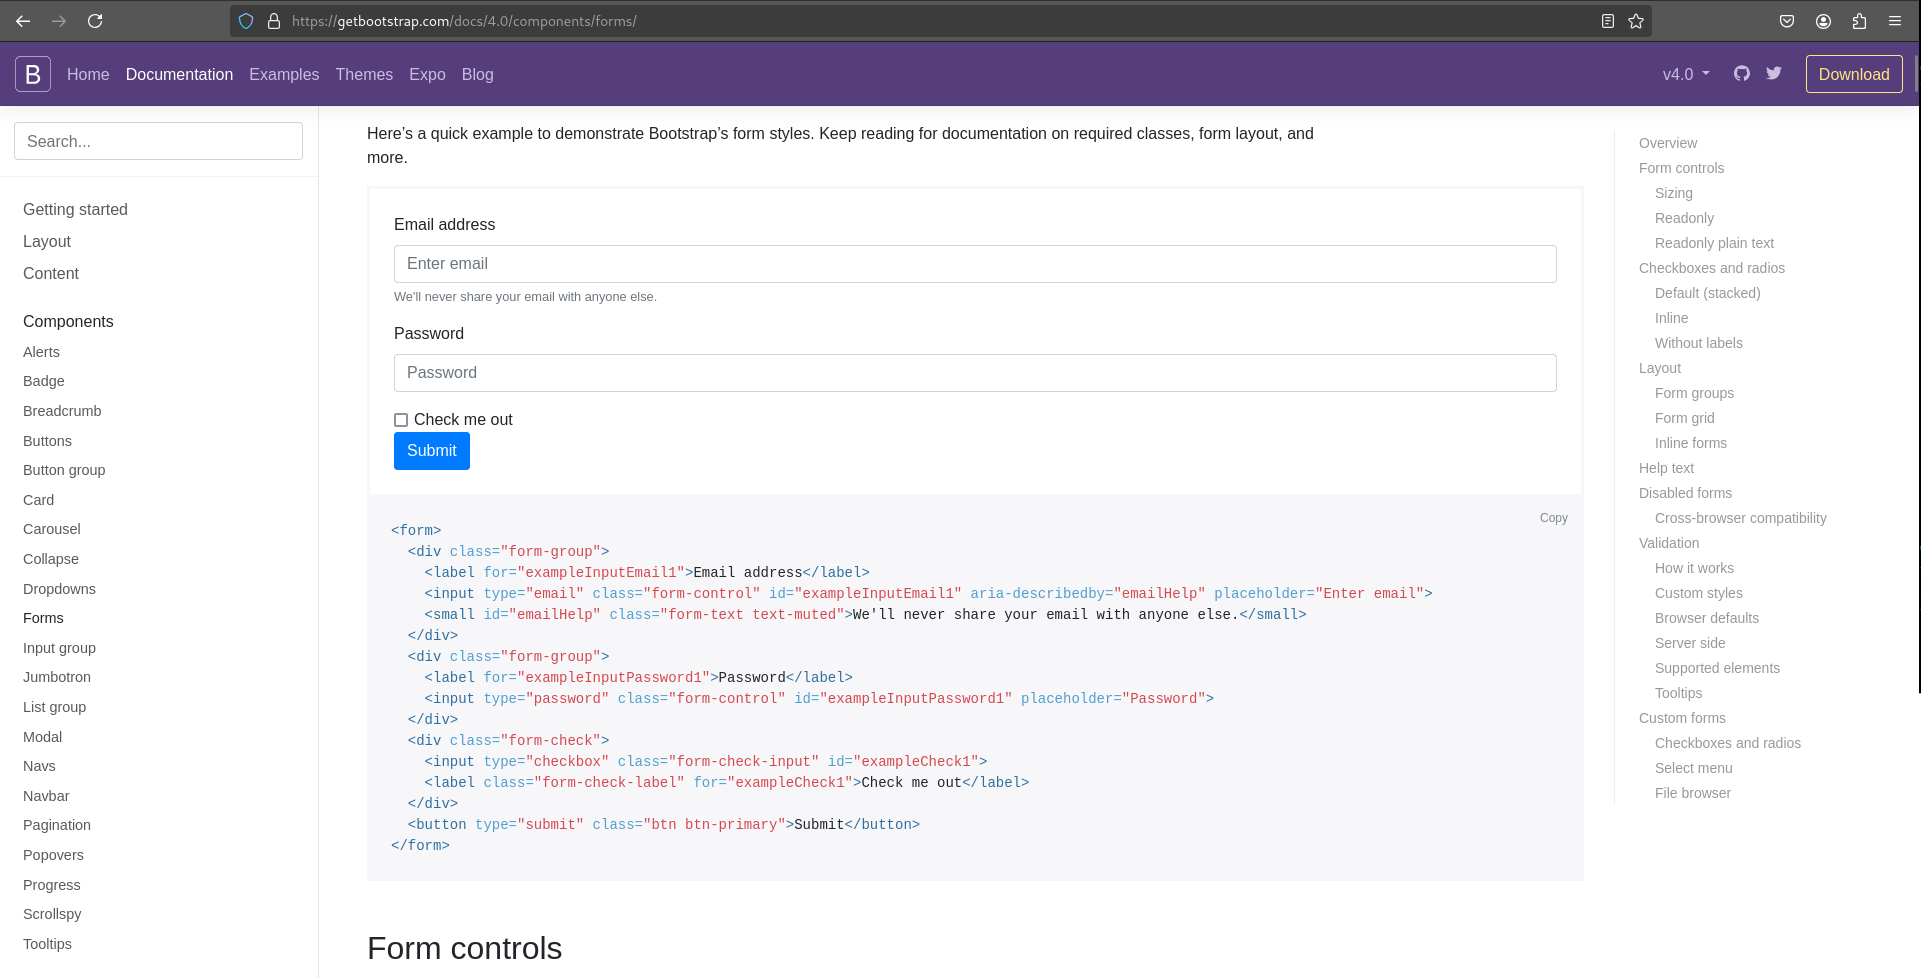This screenshot has width=1921, height=978.
Task: Click the site security padlock icon
Action: pos(273,21)
